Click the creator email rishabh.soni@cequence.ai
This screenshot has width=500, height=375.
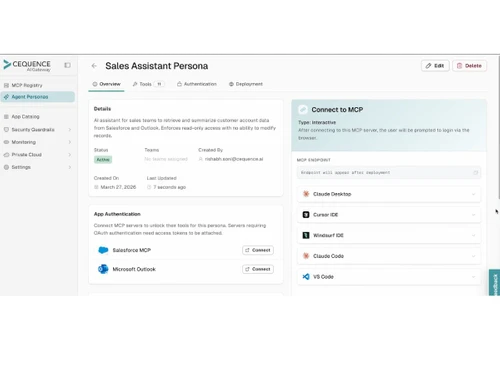click(234, 159)
